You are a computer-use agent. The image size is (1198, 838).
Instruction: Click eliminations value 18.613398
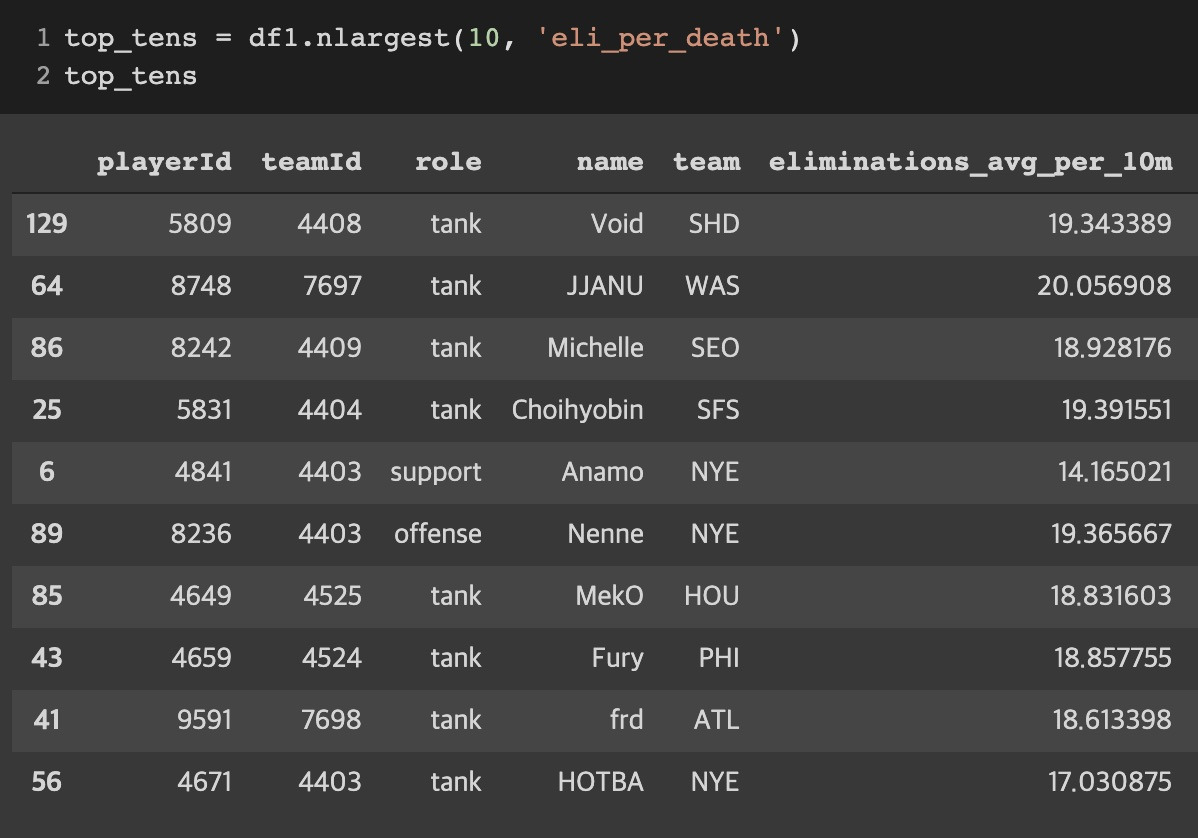1112,719
